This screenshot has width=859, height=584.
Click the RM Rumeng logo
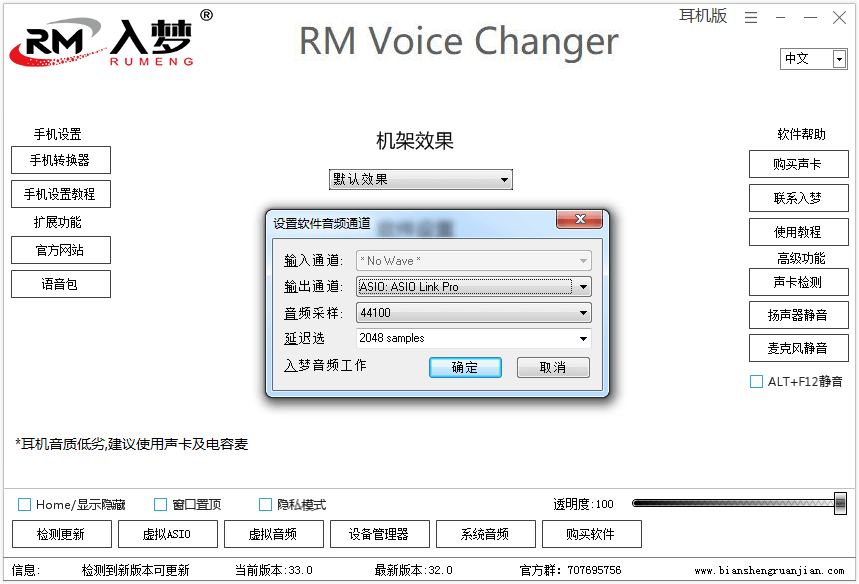click(x=111, y=41)
